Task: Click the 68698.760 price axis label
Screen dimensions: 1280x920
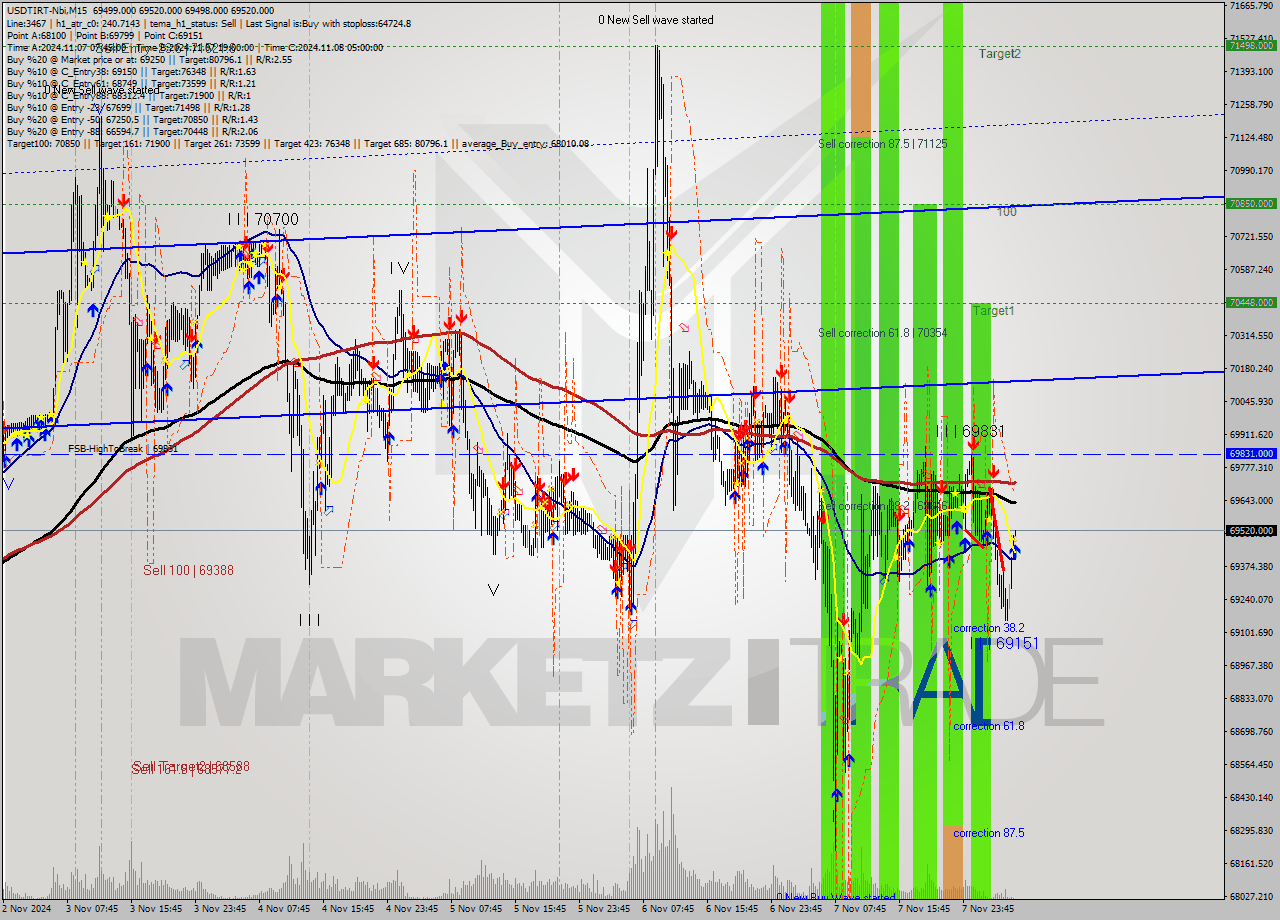Action: pyautogui.click(x=1251, y=732)
